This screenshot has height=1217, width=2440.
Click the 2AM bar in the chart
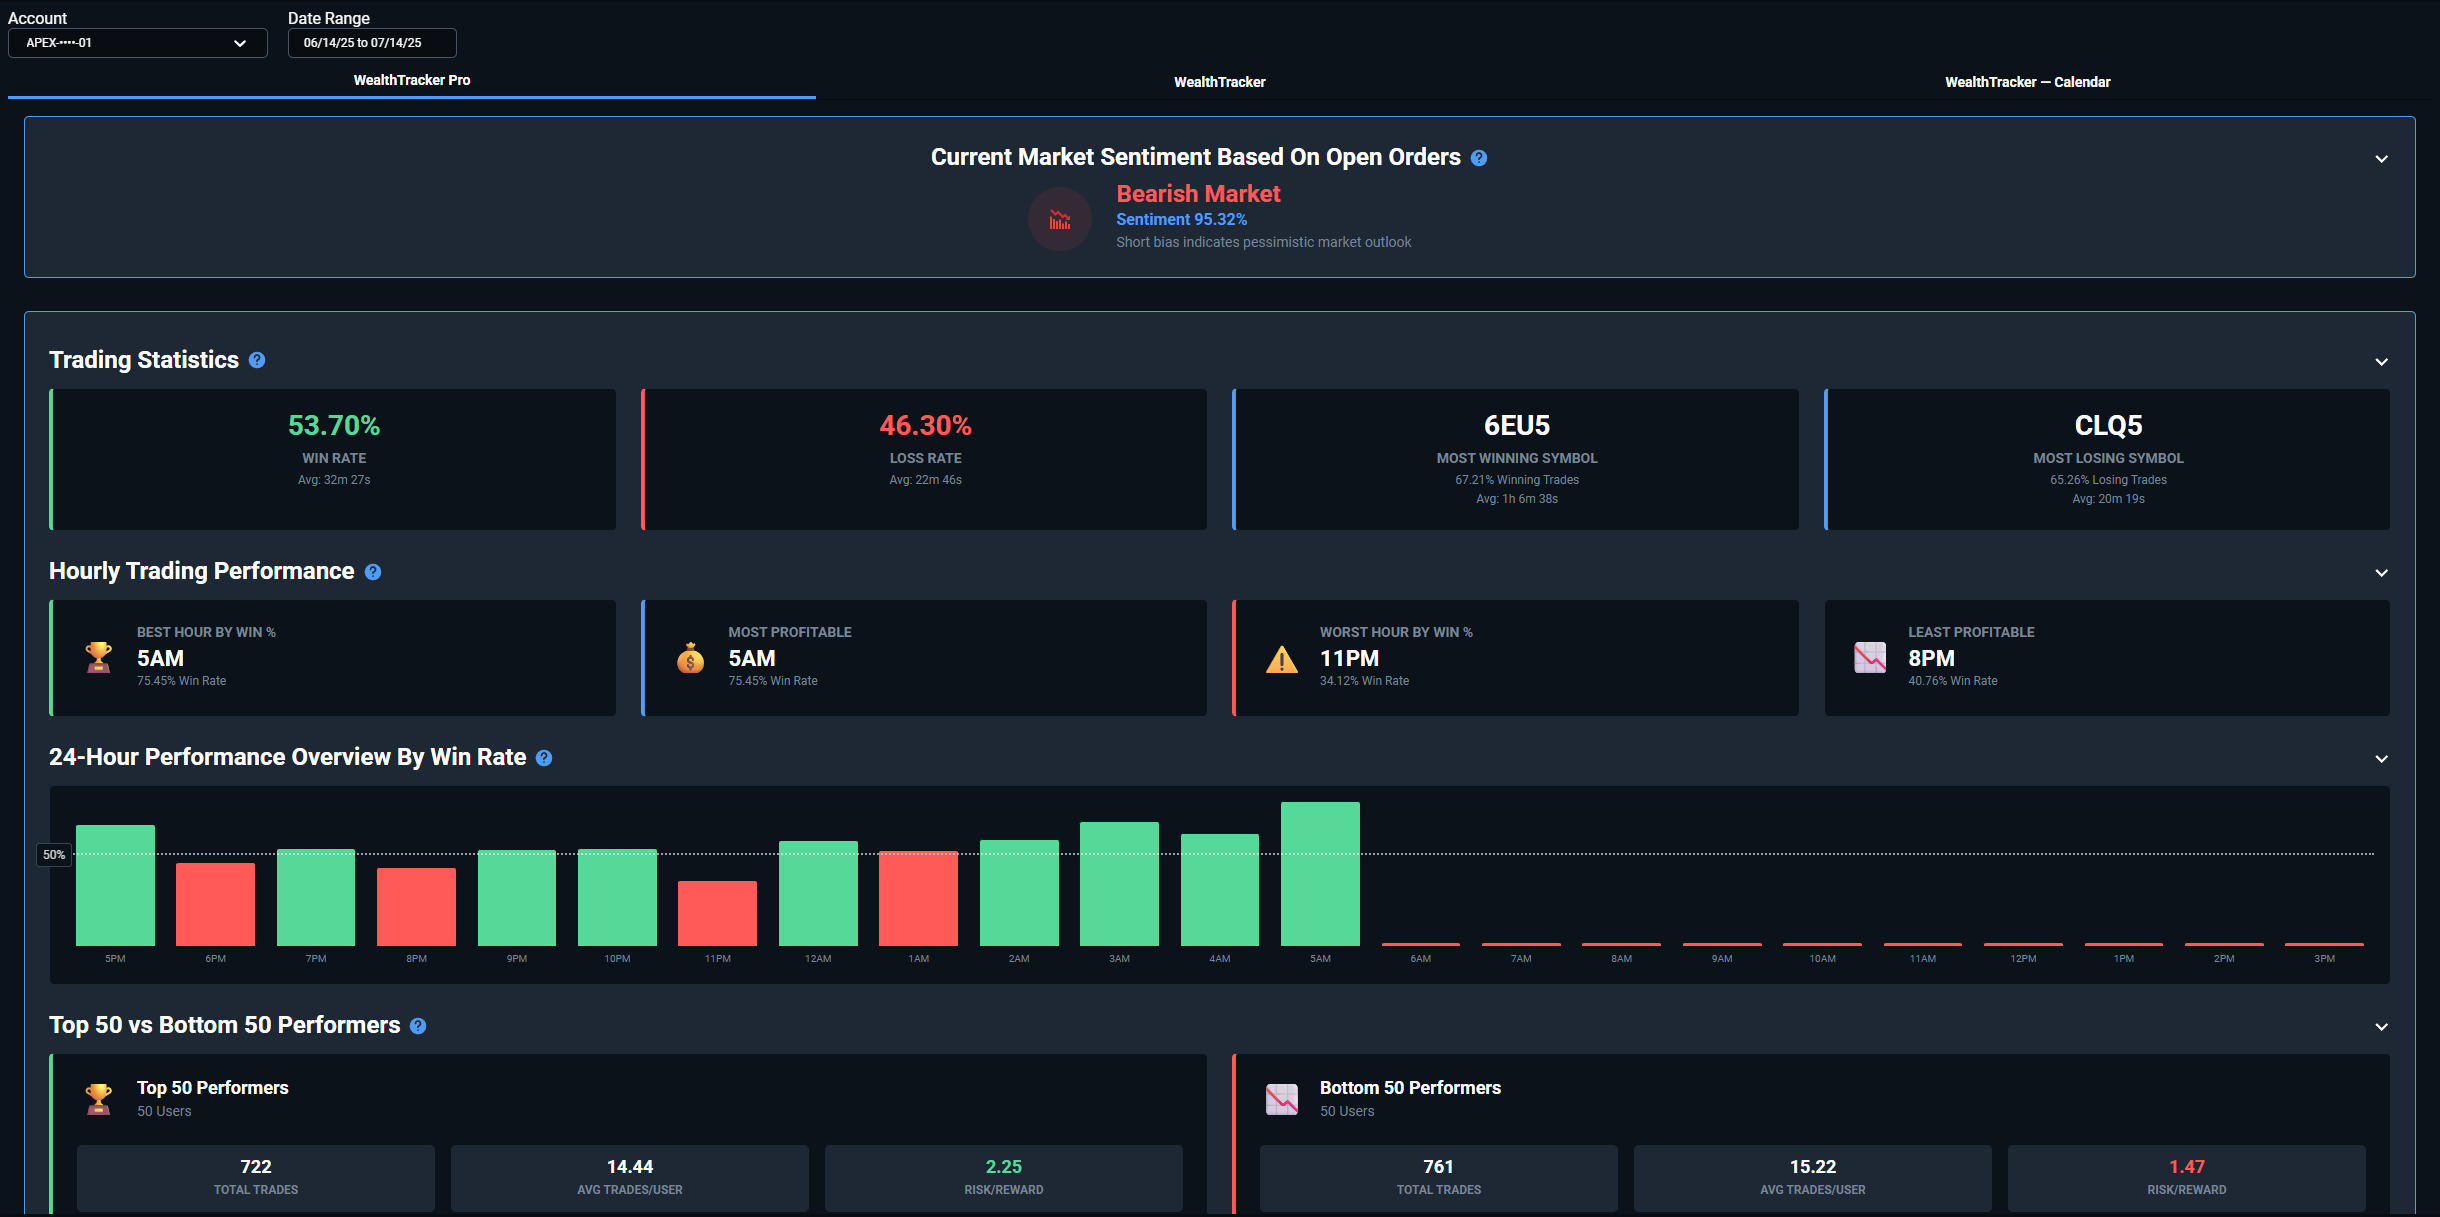click(x=1019, y=893)
